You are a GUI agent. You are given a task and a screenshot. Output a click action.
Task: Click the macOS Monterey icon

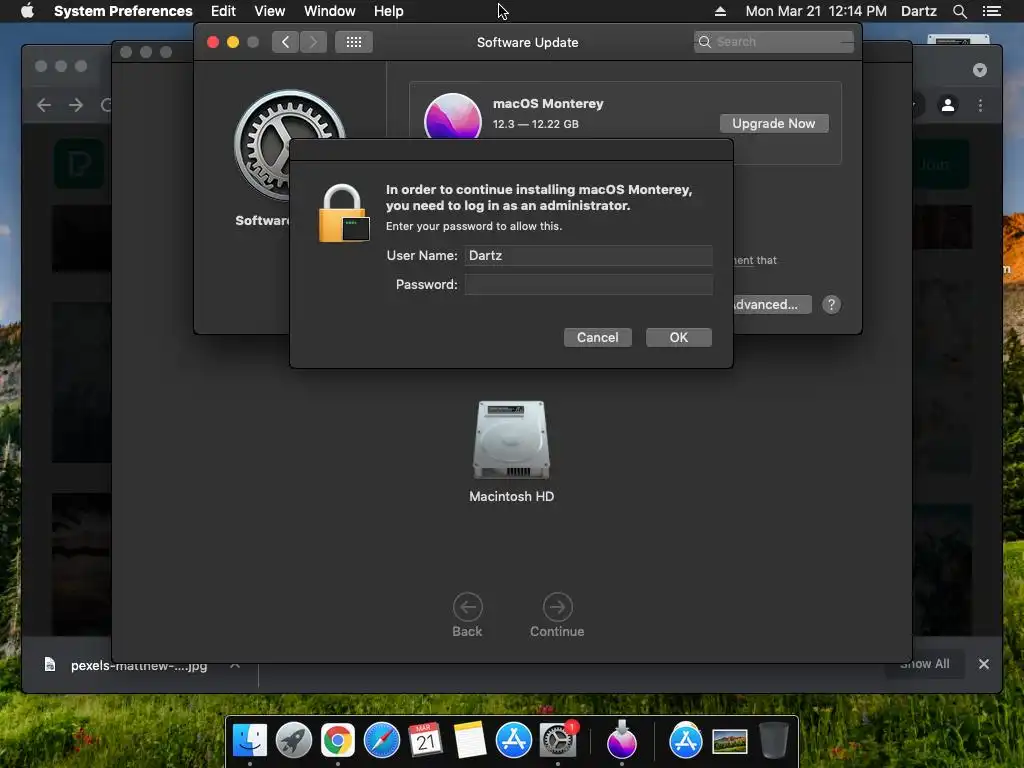pos(453,116)
